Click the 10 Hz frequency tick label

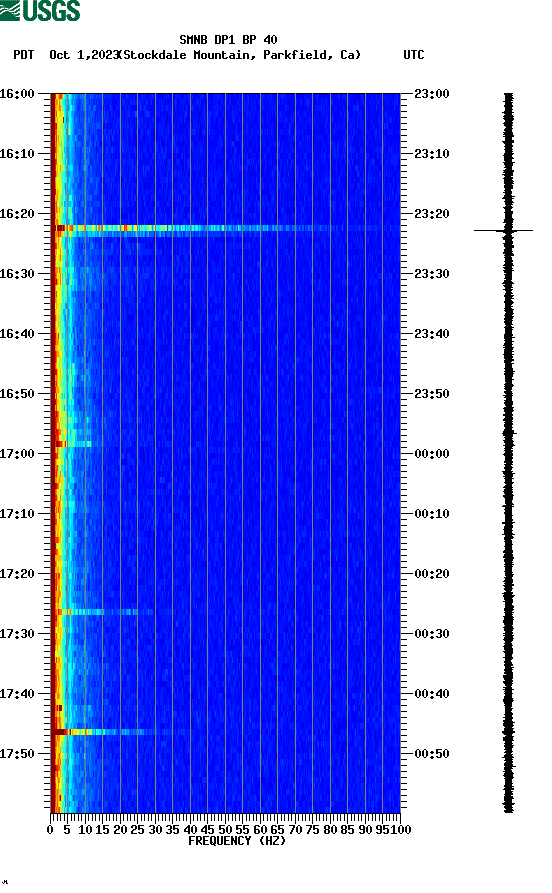click(x=85, y=830)
